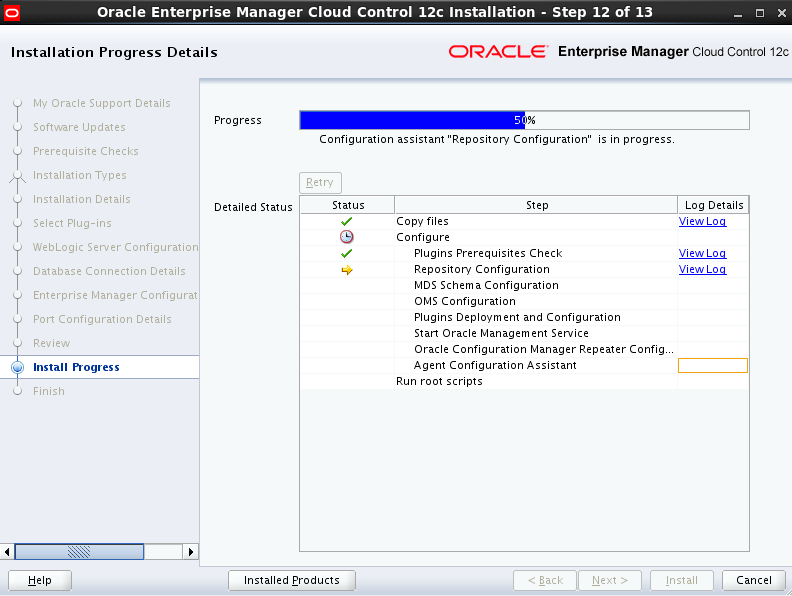Select the Review step
This screenshot has width=792, height=596.
tap(52, 343)
